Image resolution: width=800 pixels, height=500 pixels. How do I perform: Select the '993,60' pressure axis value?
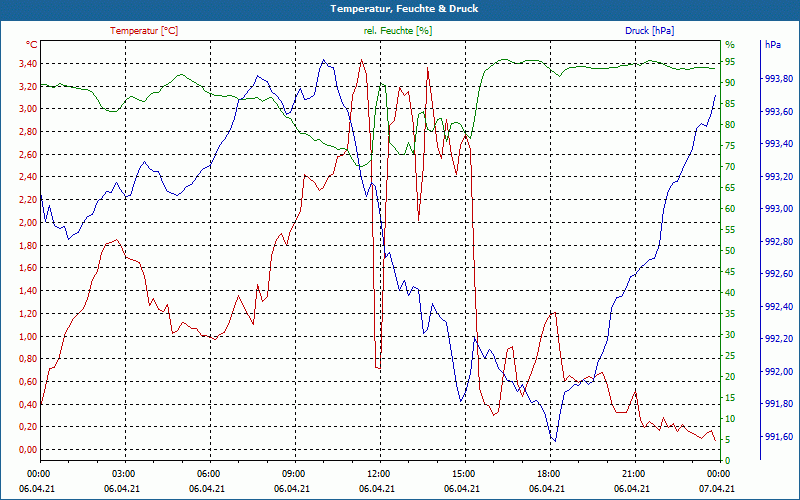(x=779, y=111)
